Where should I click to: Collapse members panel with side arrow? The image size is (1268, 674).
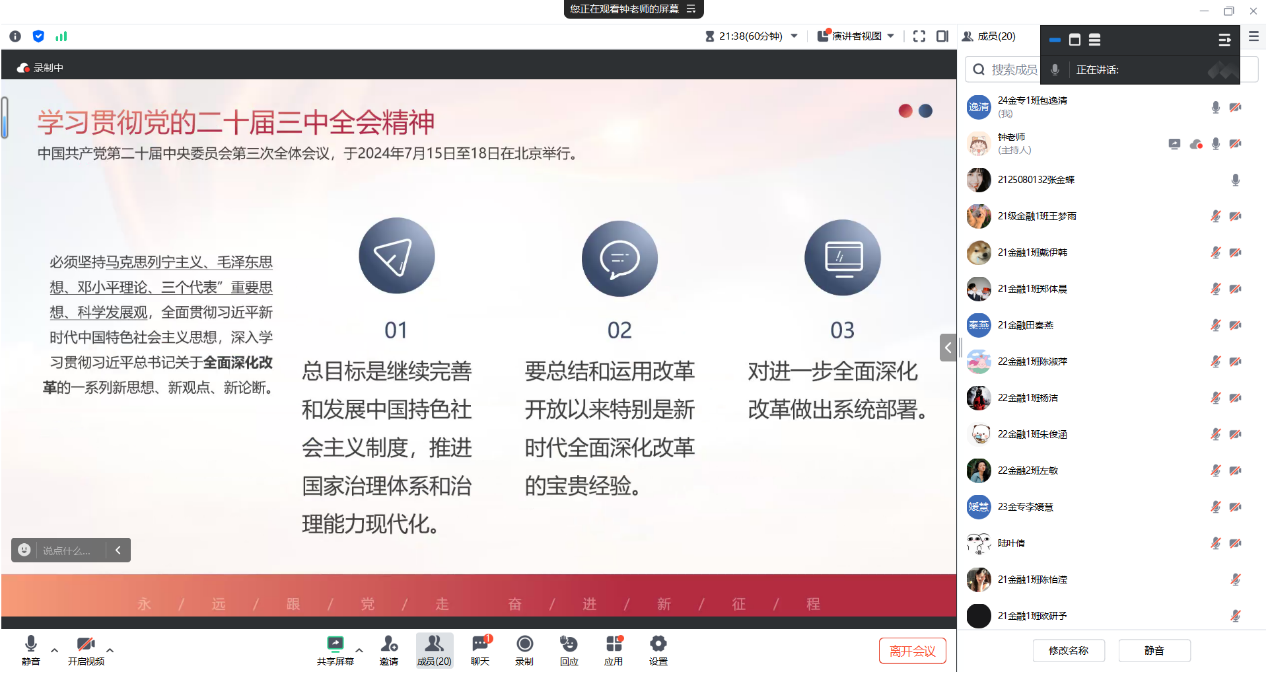[x=947, y=347]
